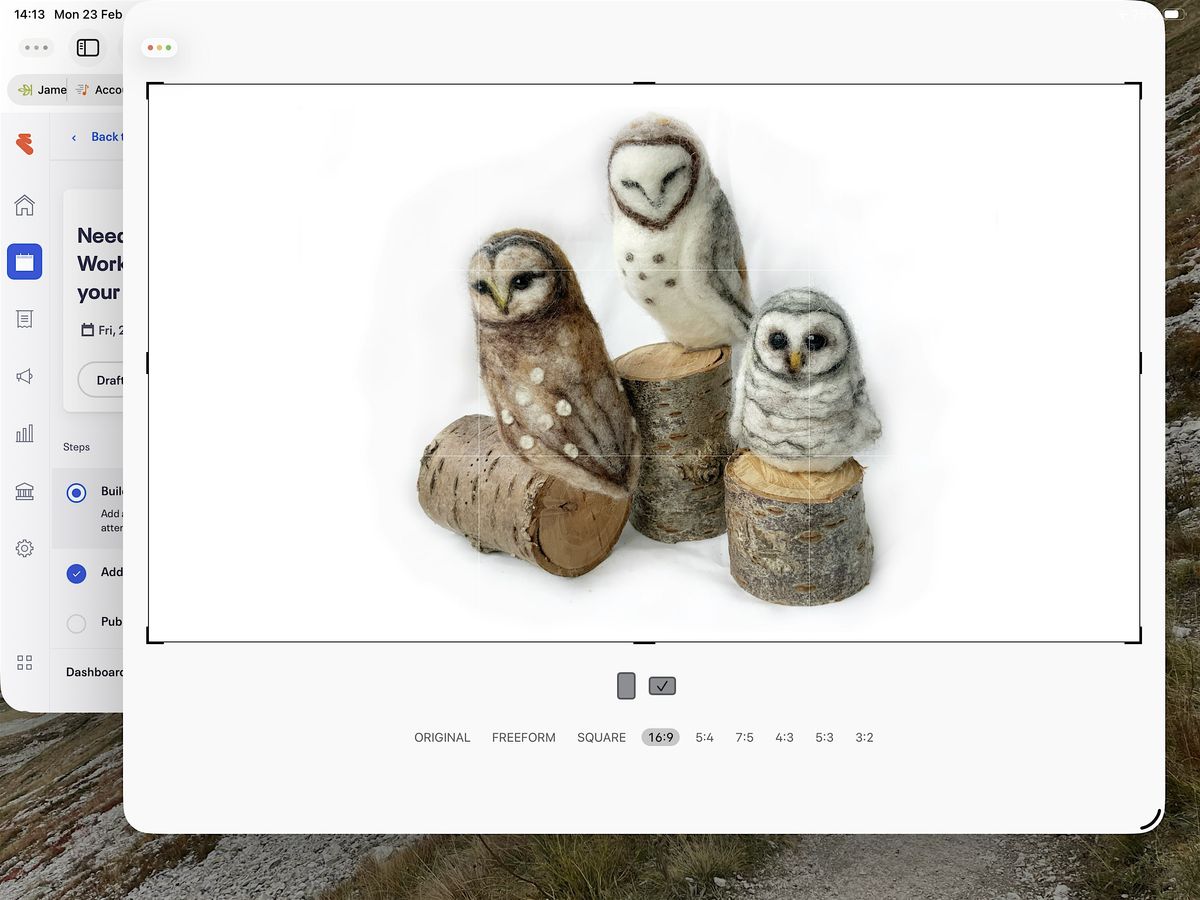The image size is (1200, 900).
Task: Select the unchecked Publish step circle
Action: [x=77, y=623]
